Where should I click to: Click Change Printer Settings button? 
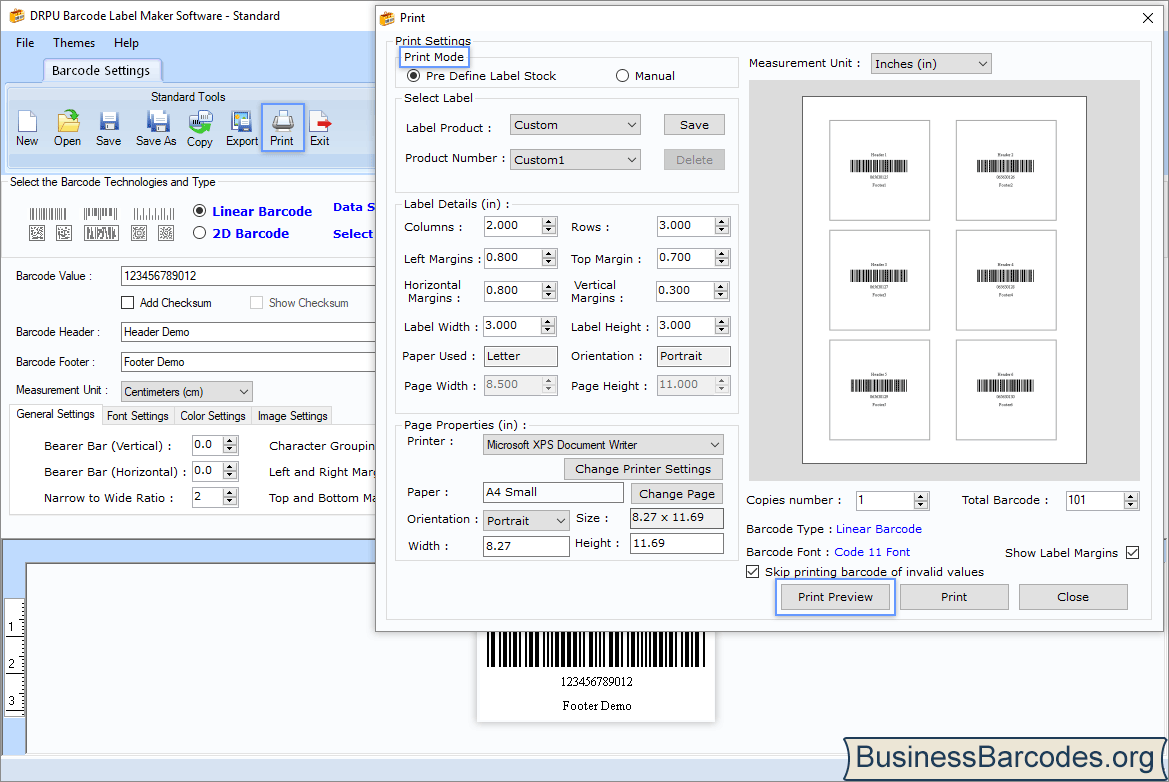pos(643,469)
